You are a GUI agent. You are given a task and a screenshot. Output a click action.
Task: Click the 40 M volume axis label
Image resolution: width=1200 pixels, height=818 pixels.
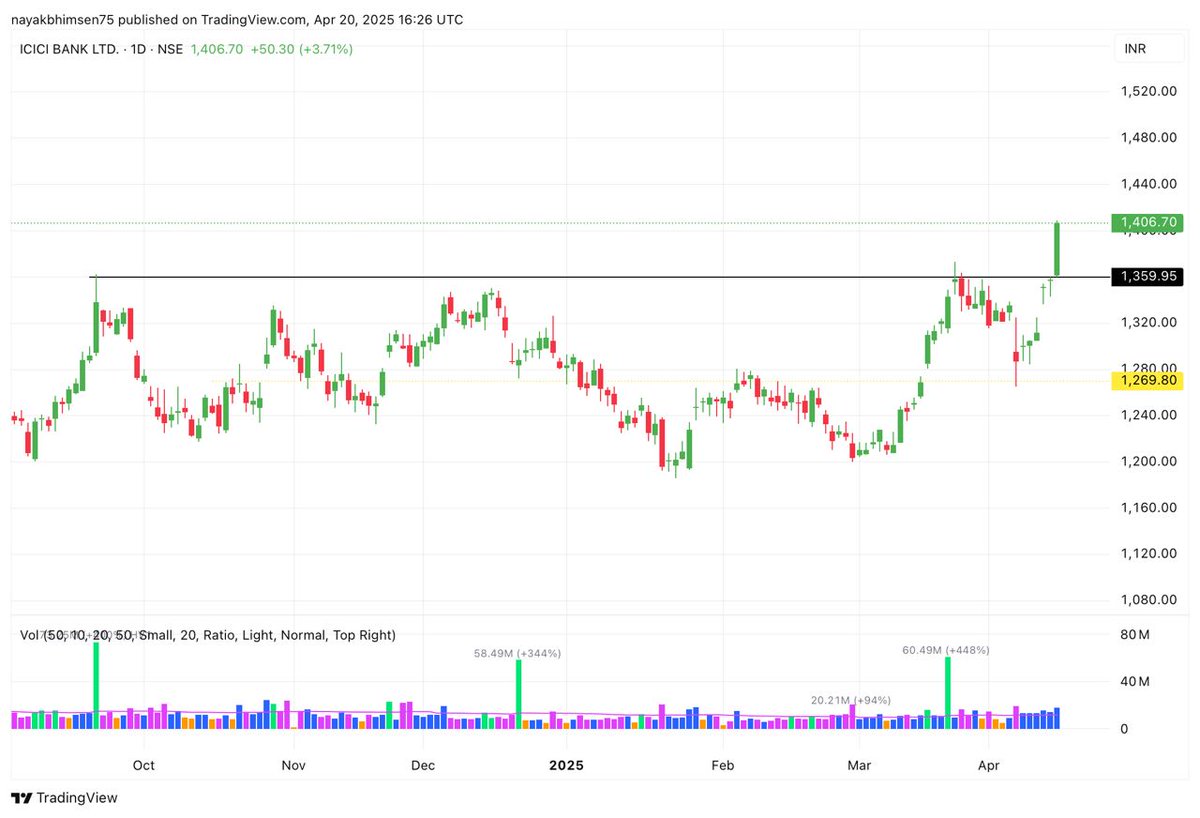point(1134,682)
